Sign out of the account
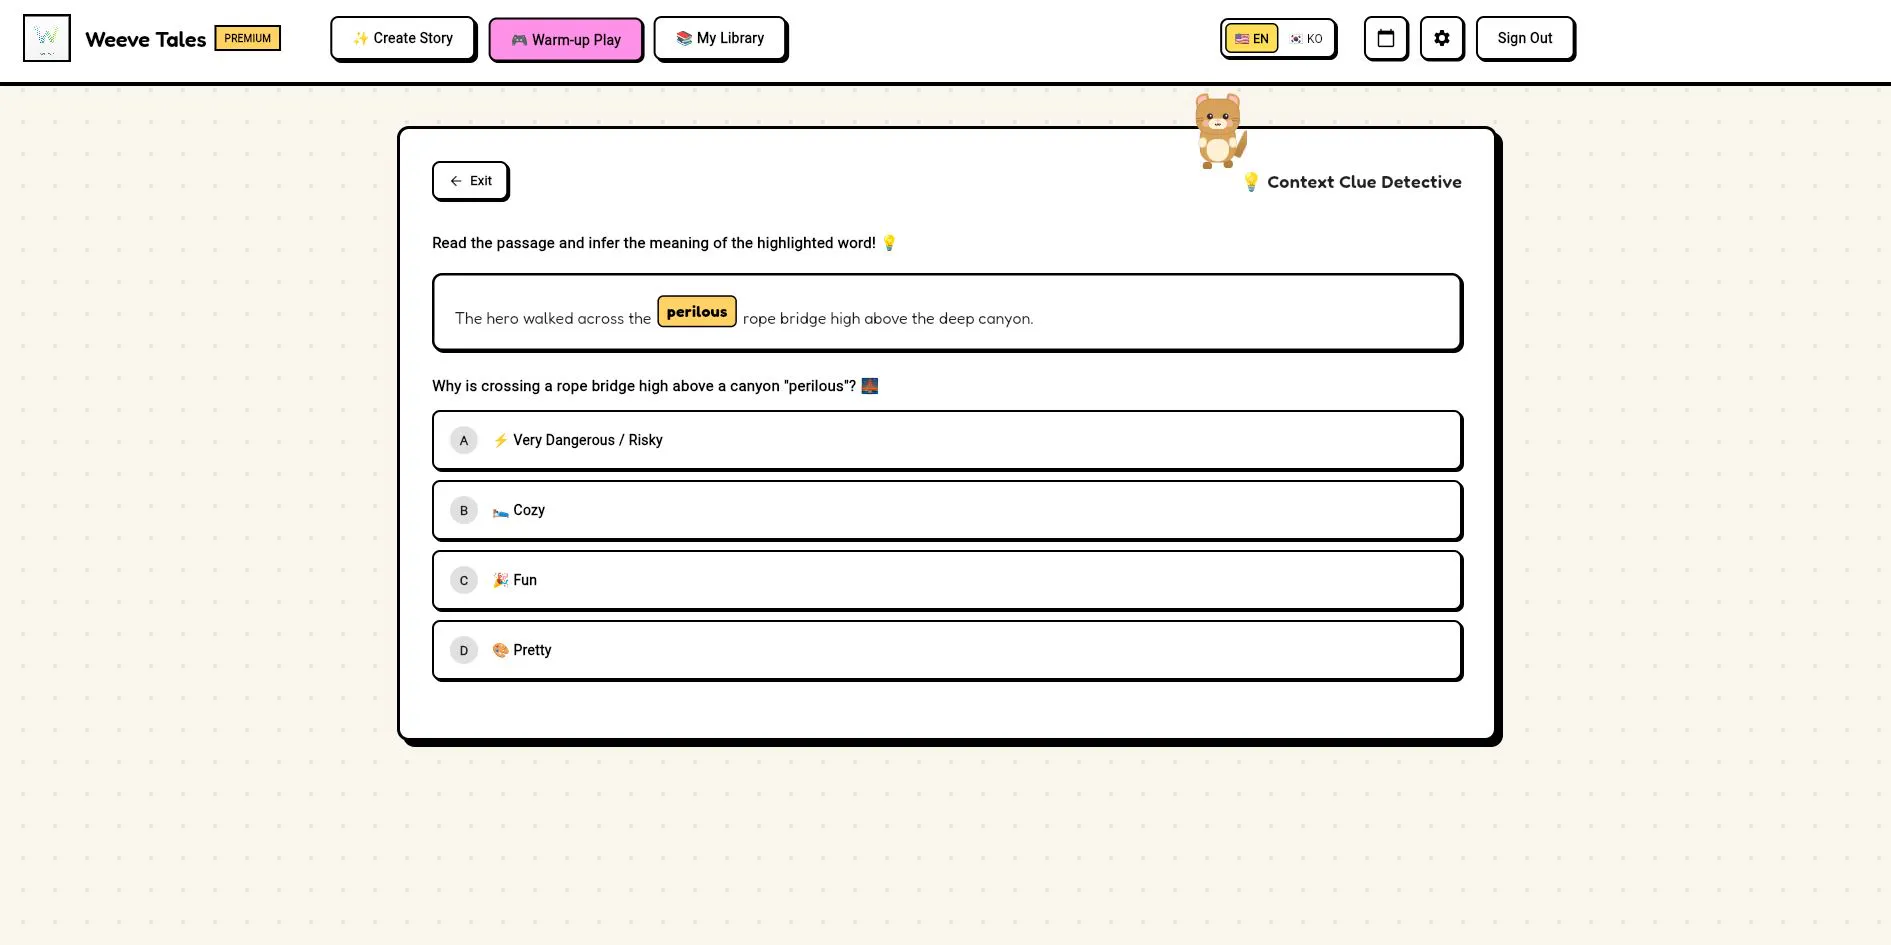Viewport: 1891px width, 945px height. point(1525,38)
